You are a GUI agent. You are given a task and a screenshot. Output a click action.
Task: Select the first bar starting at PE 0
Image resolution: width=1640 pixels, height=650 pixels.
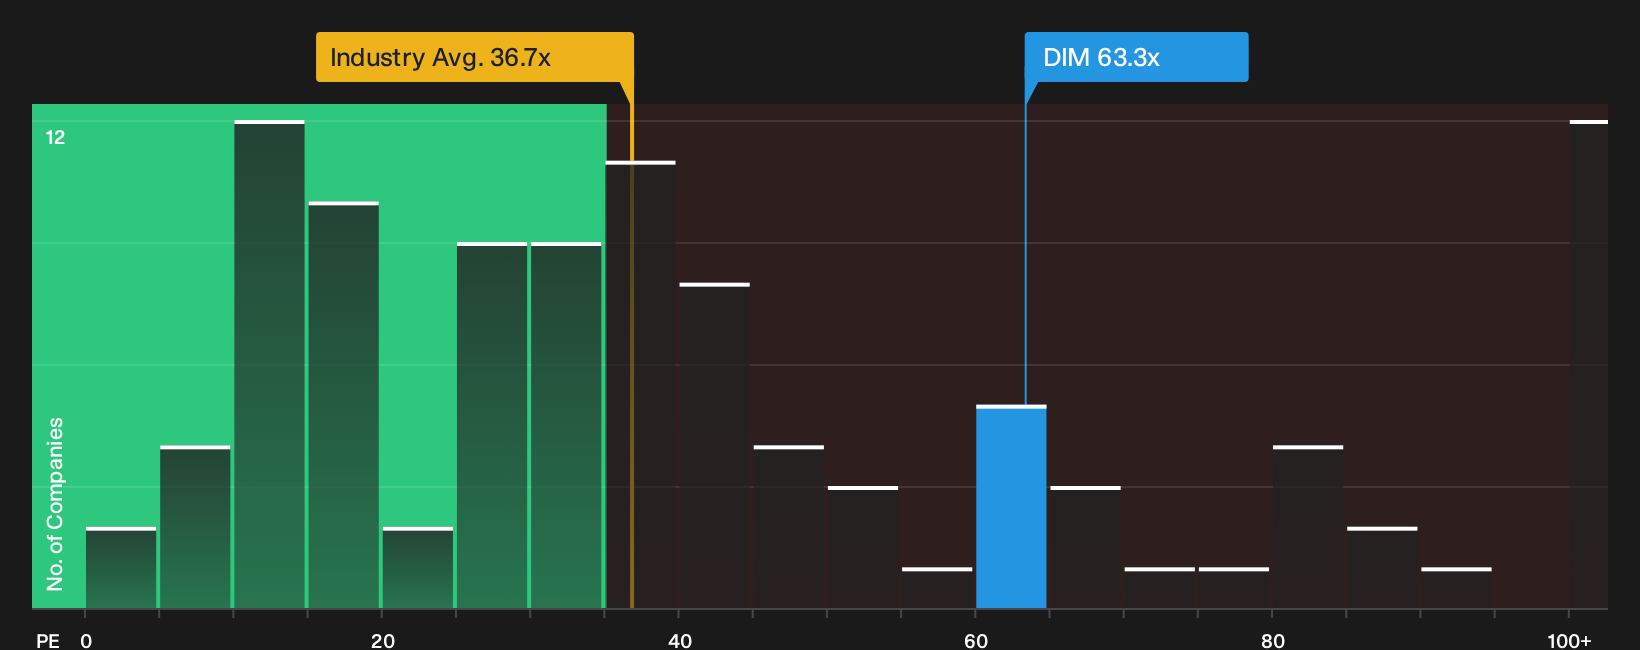click(121, 568)
